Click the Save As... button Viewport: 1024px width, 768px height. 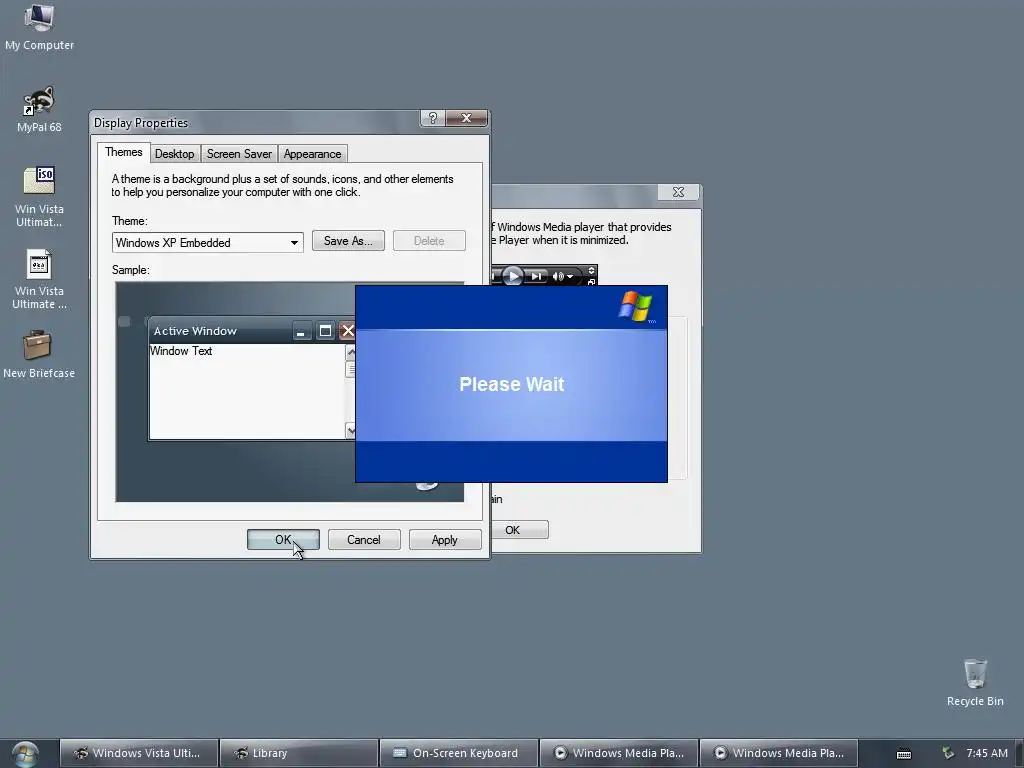coord(348,240)
